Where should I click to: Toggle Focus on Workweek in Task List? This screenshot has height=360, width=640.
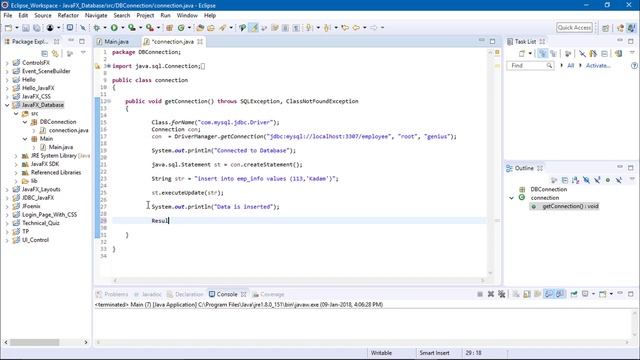tap(568, 54)
